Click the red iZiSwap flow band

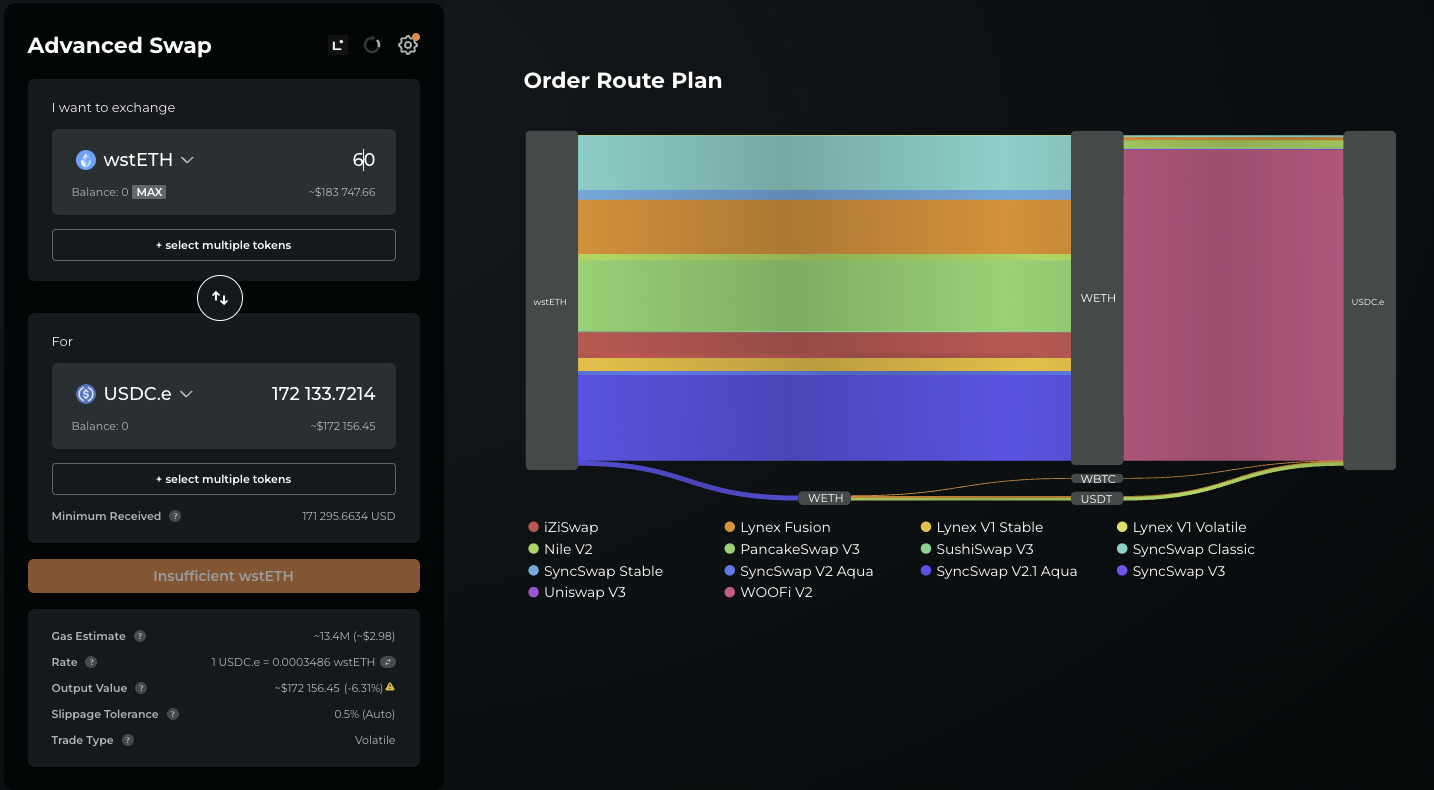point(824,345)
